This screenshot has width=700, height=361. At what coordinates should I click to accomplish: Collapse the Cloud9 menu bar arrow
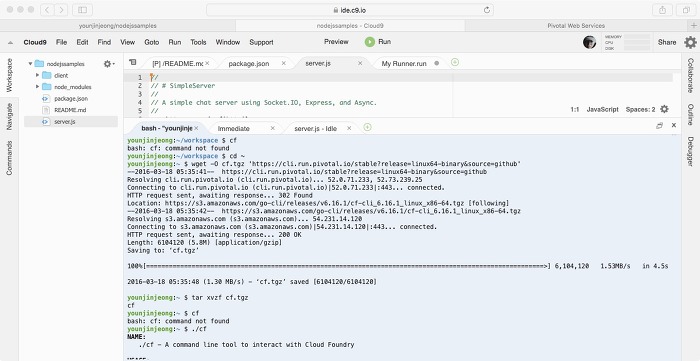pyautogui.click(x=10, y=43)
